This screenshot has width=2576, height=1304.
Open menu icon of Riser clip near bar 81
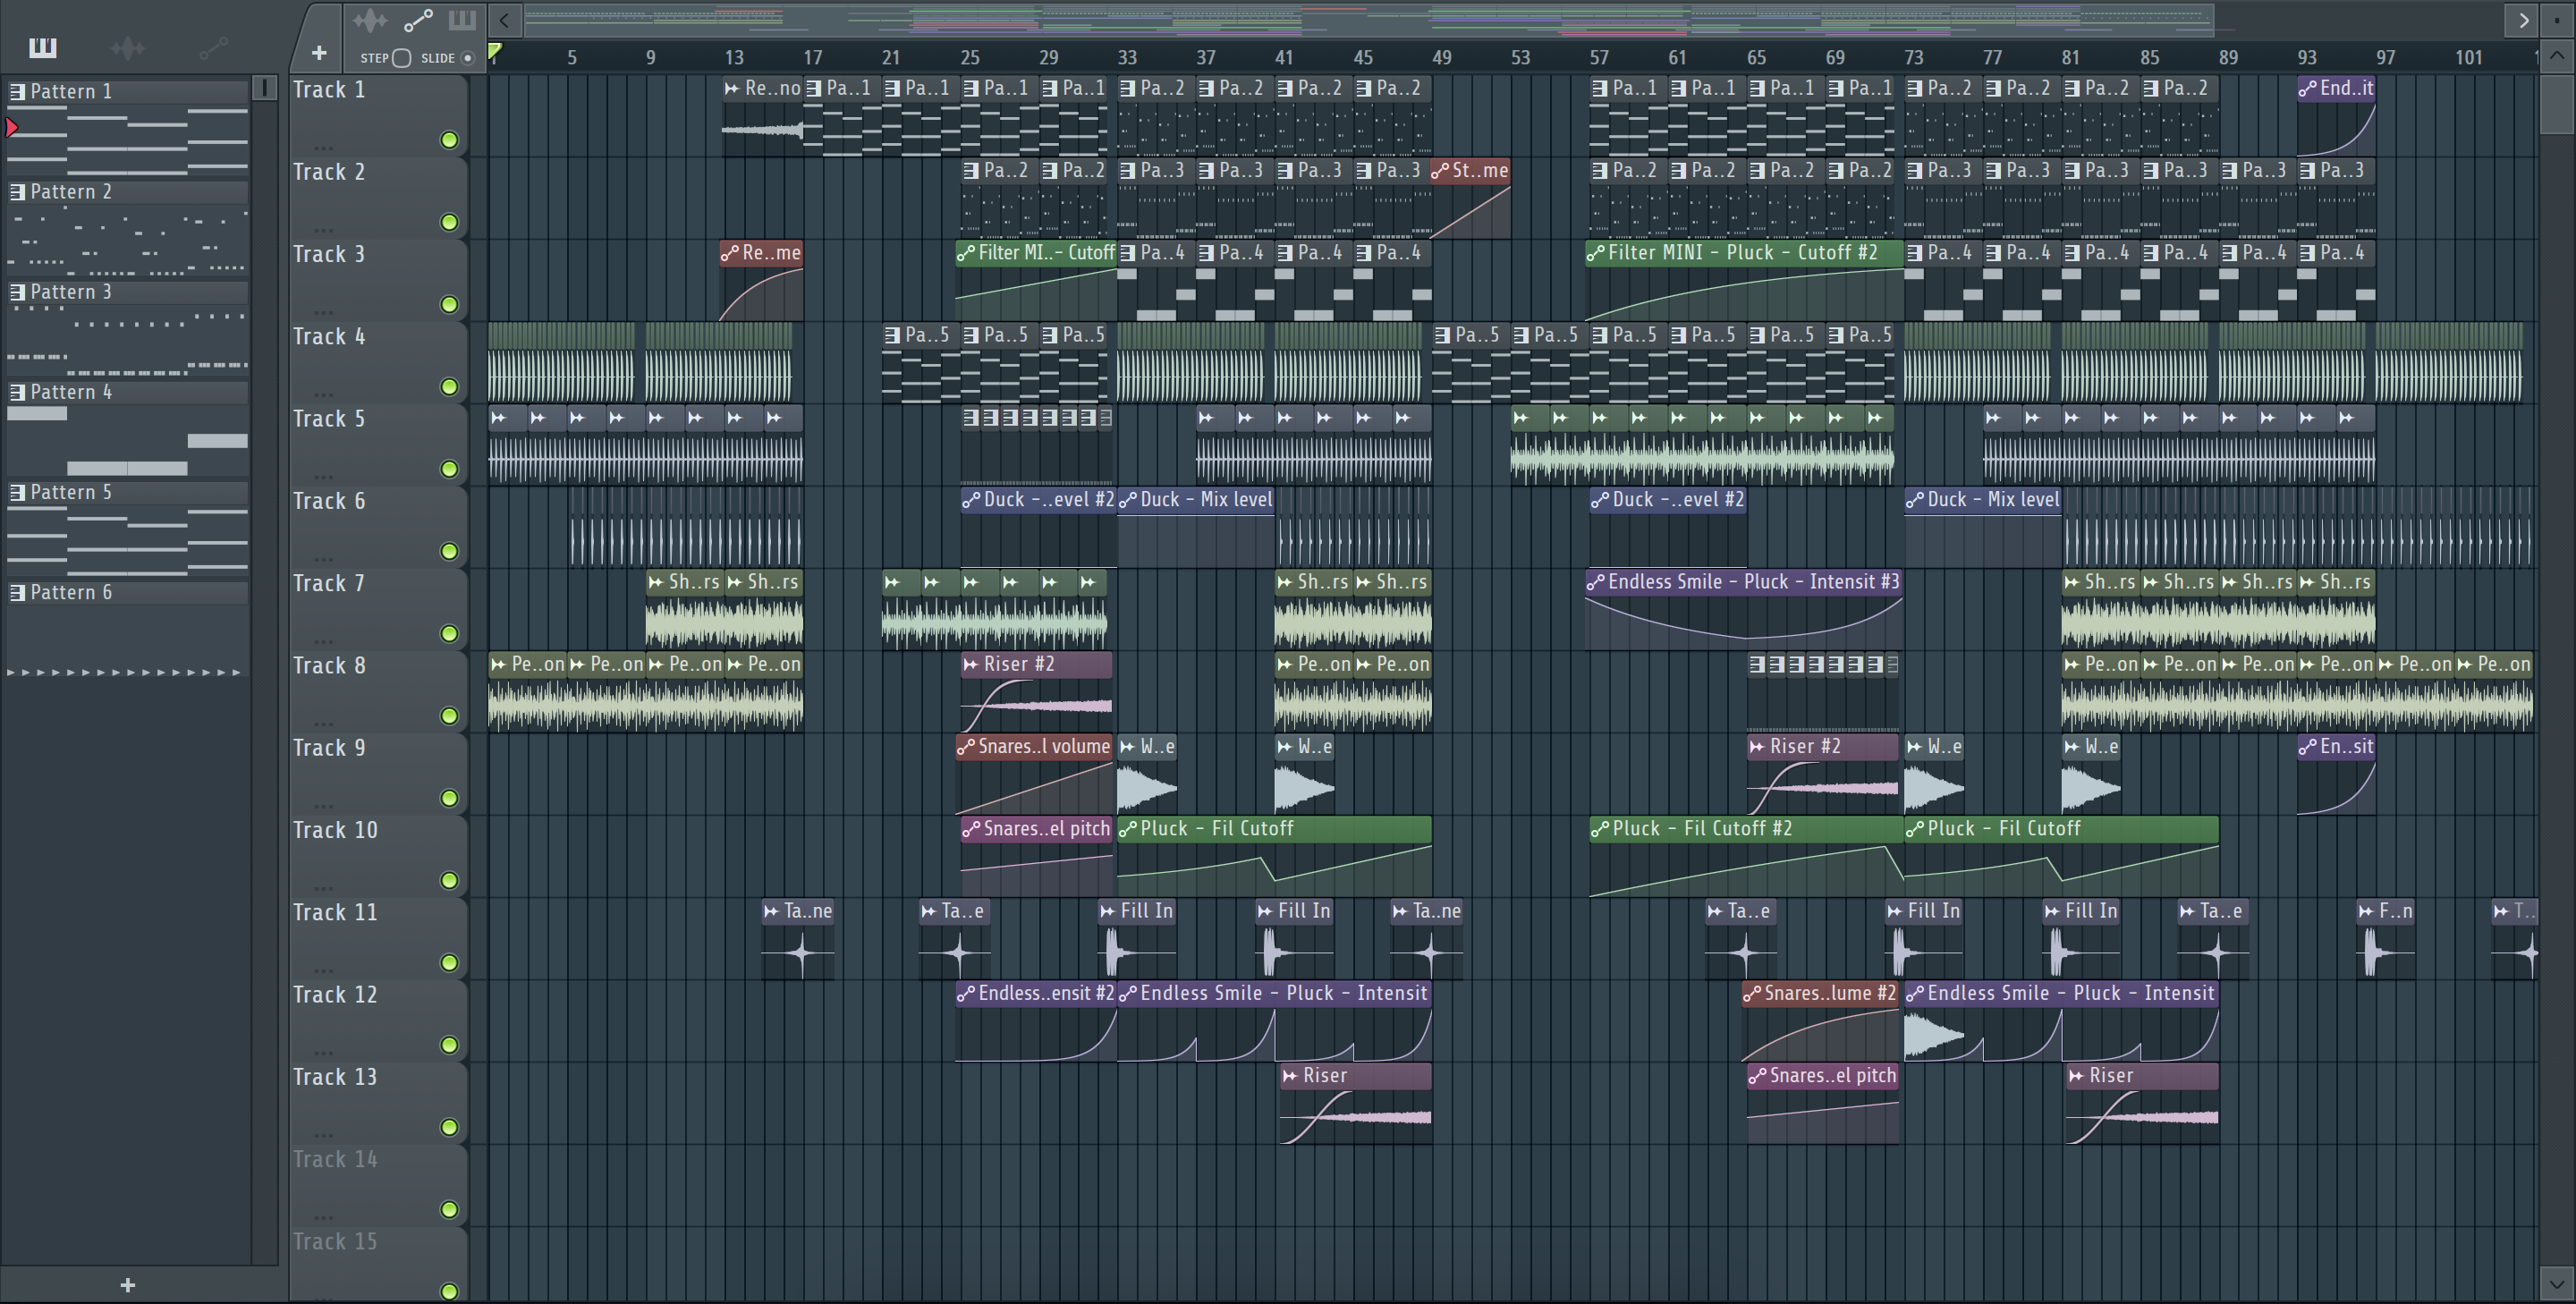(2076, 1076)
